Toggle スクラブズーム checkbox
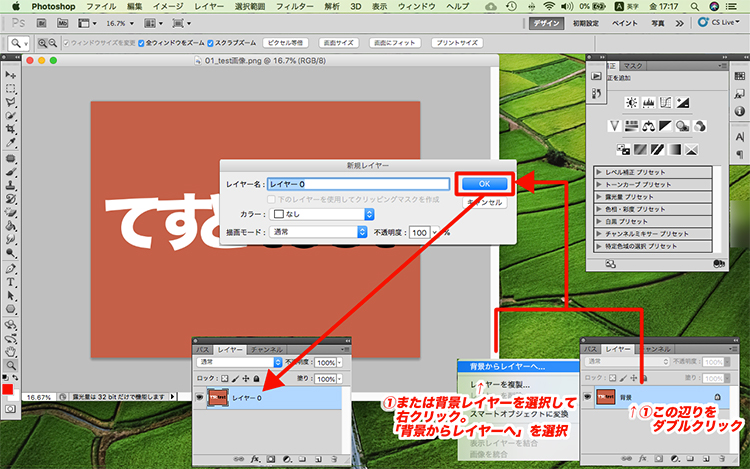Image resolution: width=750 pixels, height=469 pixels. 210,43
